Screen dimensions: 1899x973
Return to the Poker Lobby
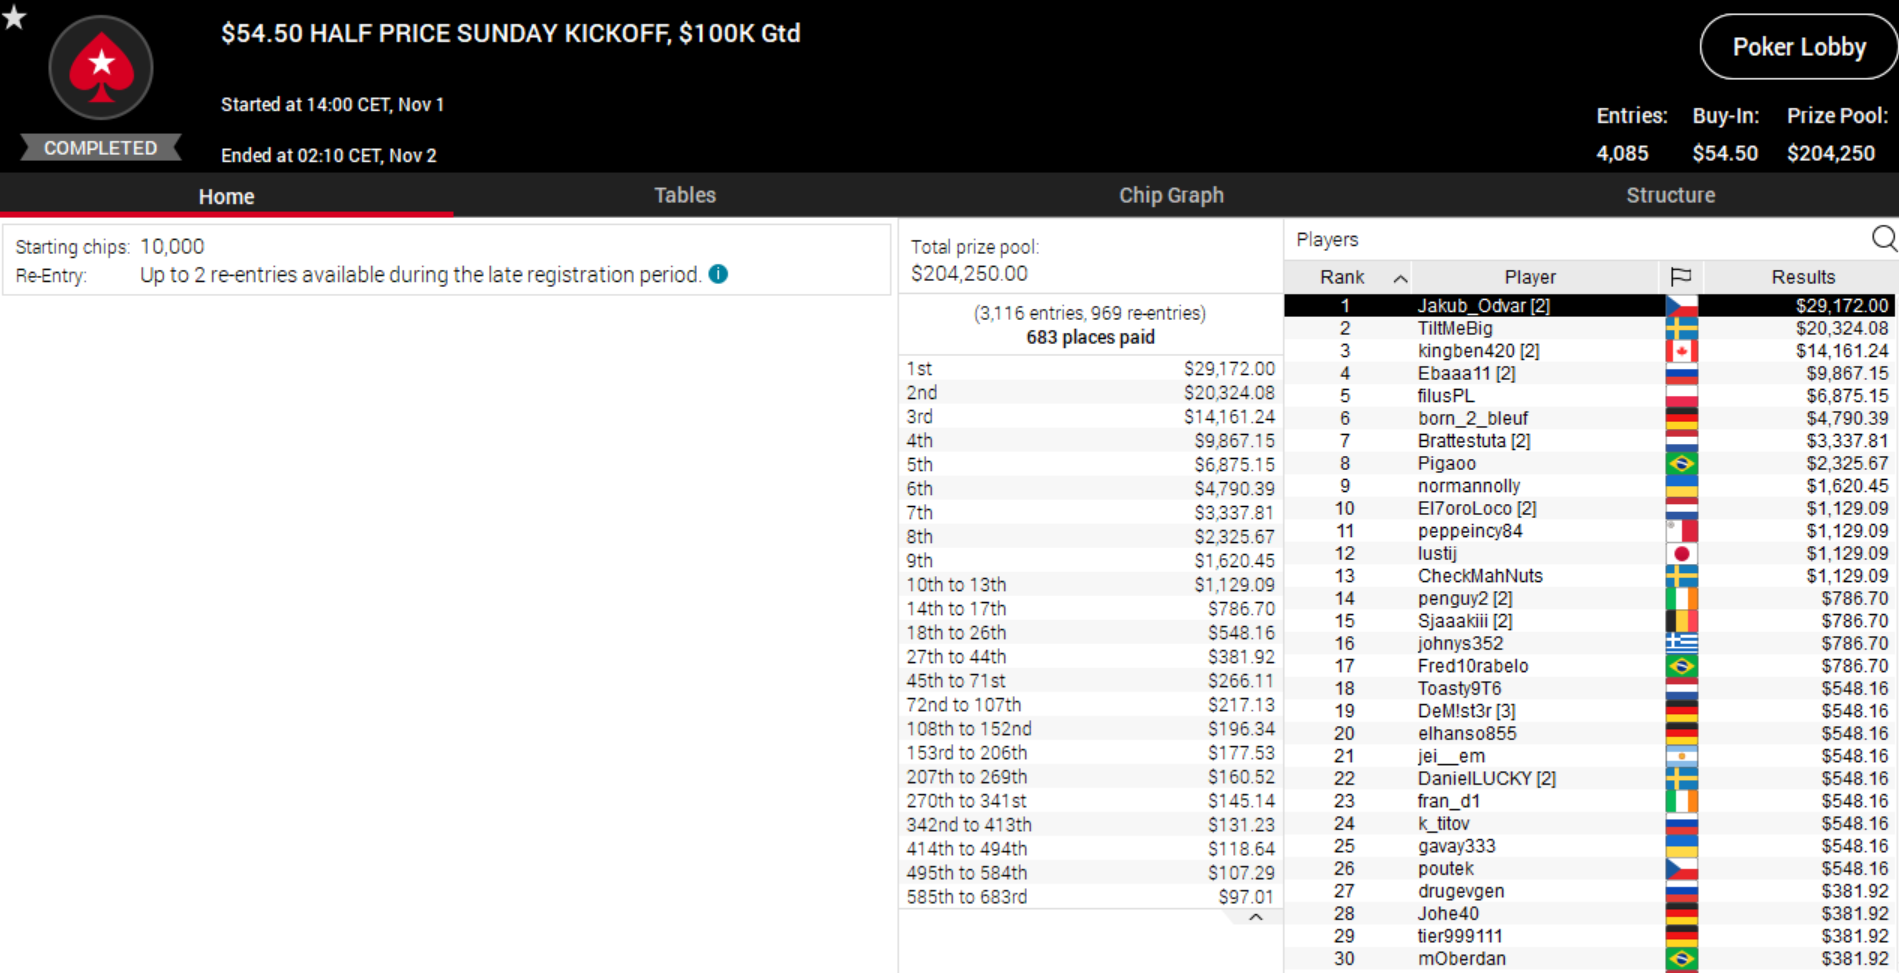(1798, 47)
